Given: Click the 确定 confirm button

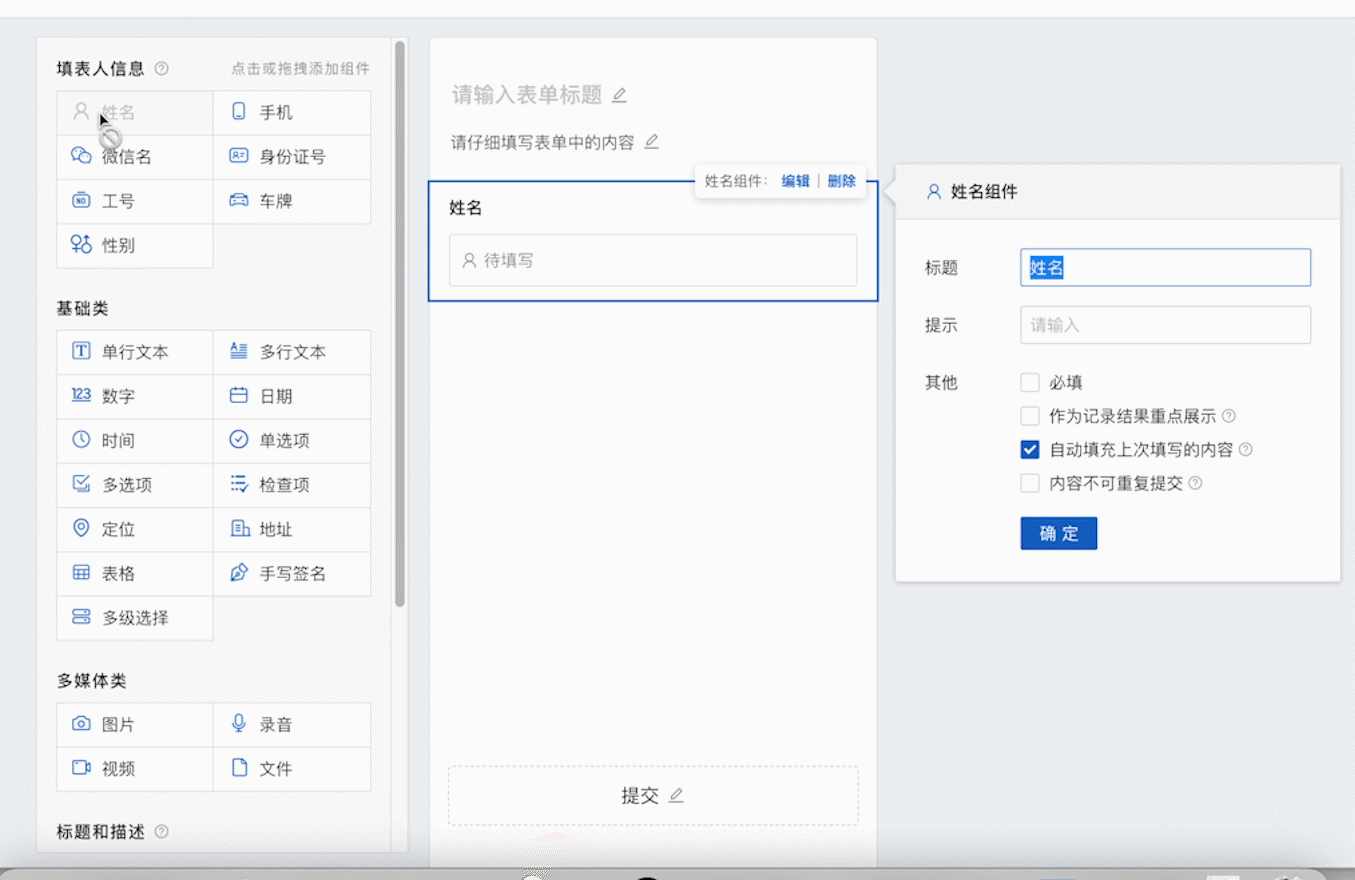Looking at the screenshot, I should (1058, 534).
